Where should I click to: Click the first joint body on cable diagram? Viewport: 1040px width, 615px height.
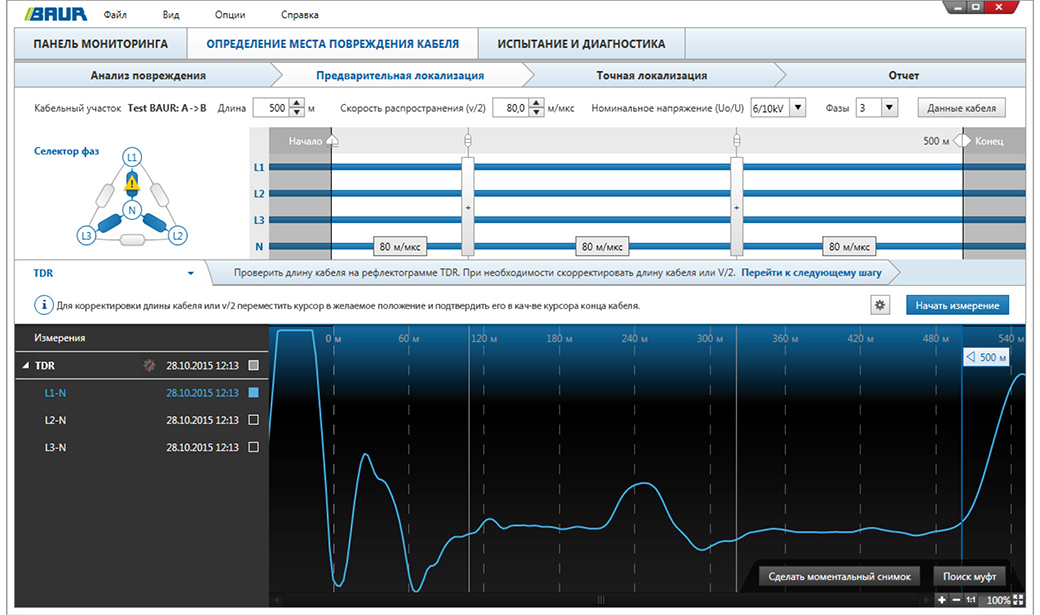click(468, 206)
